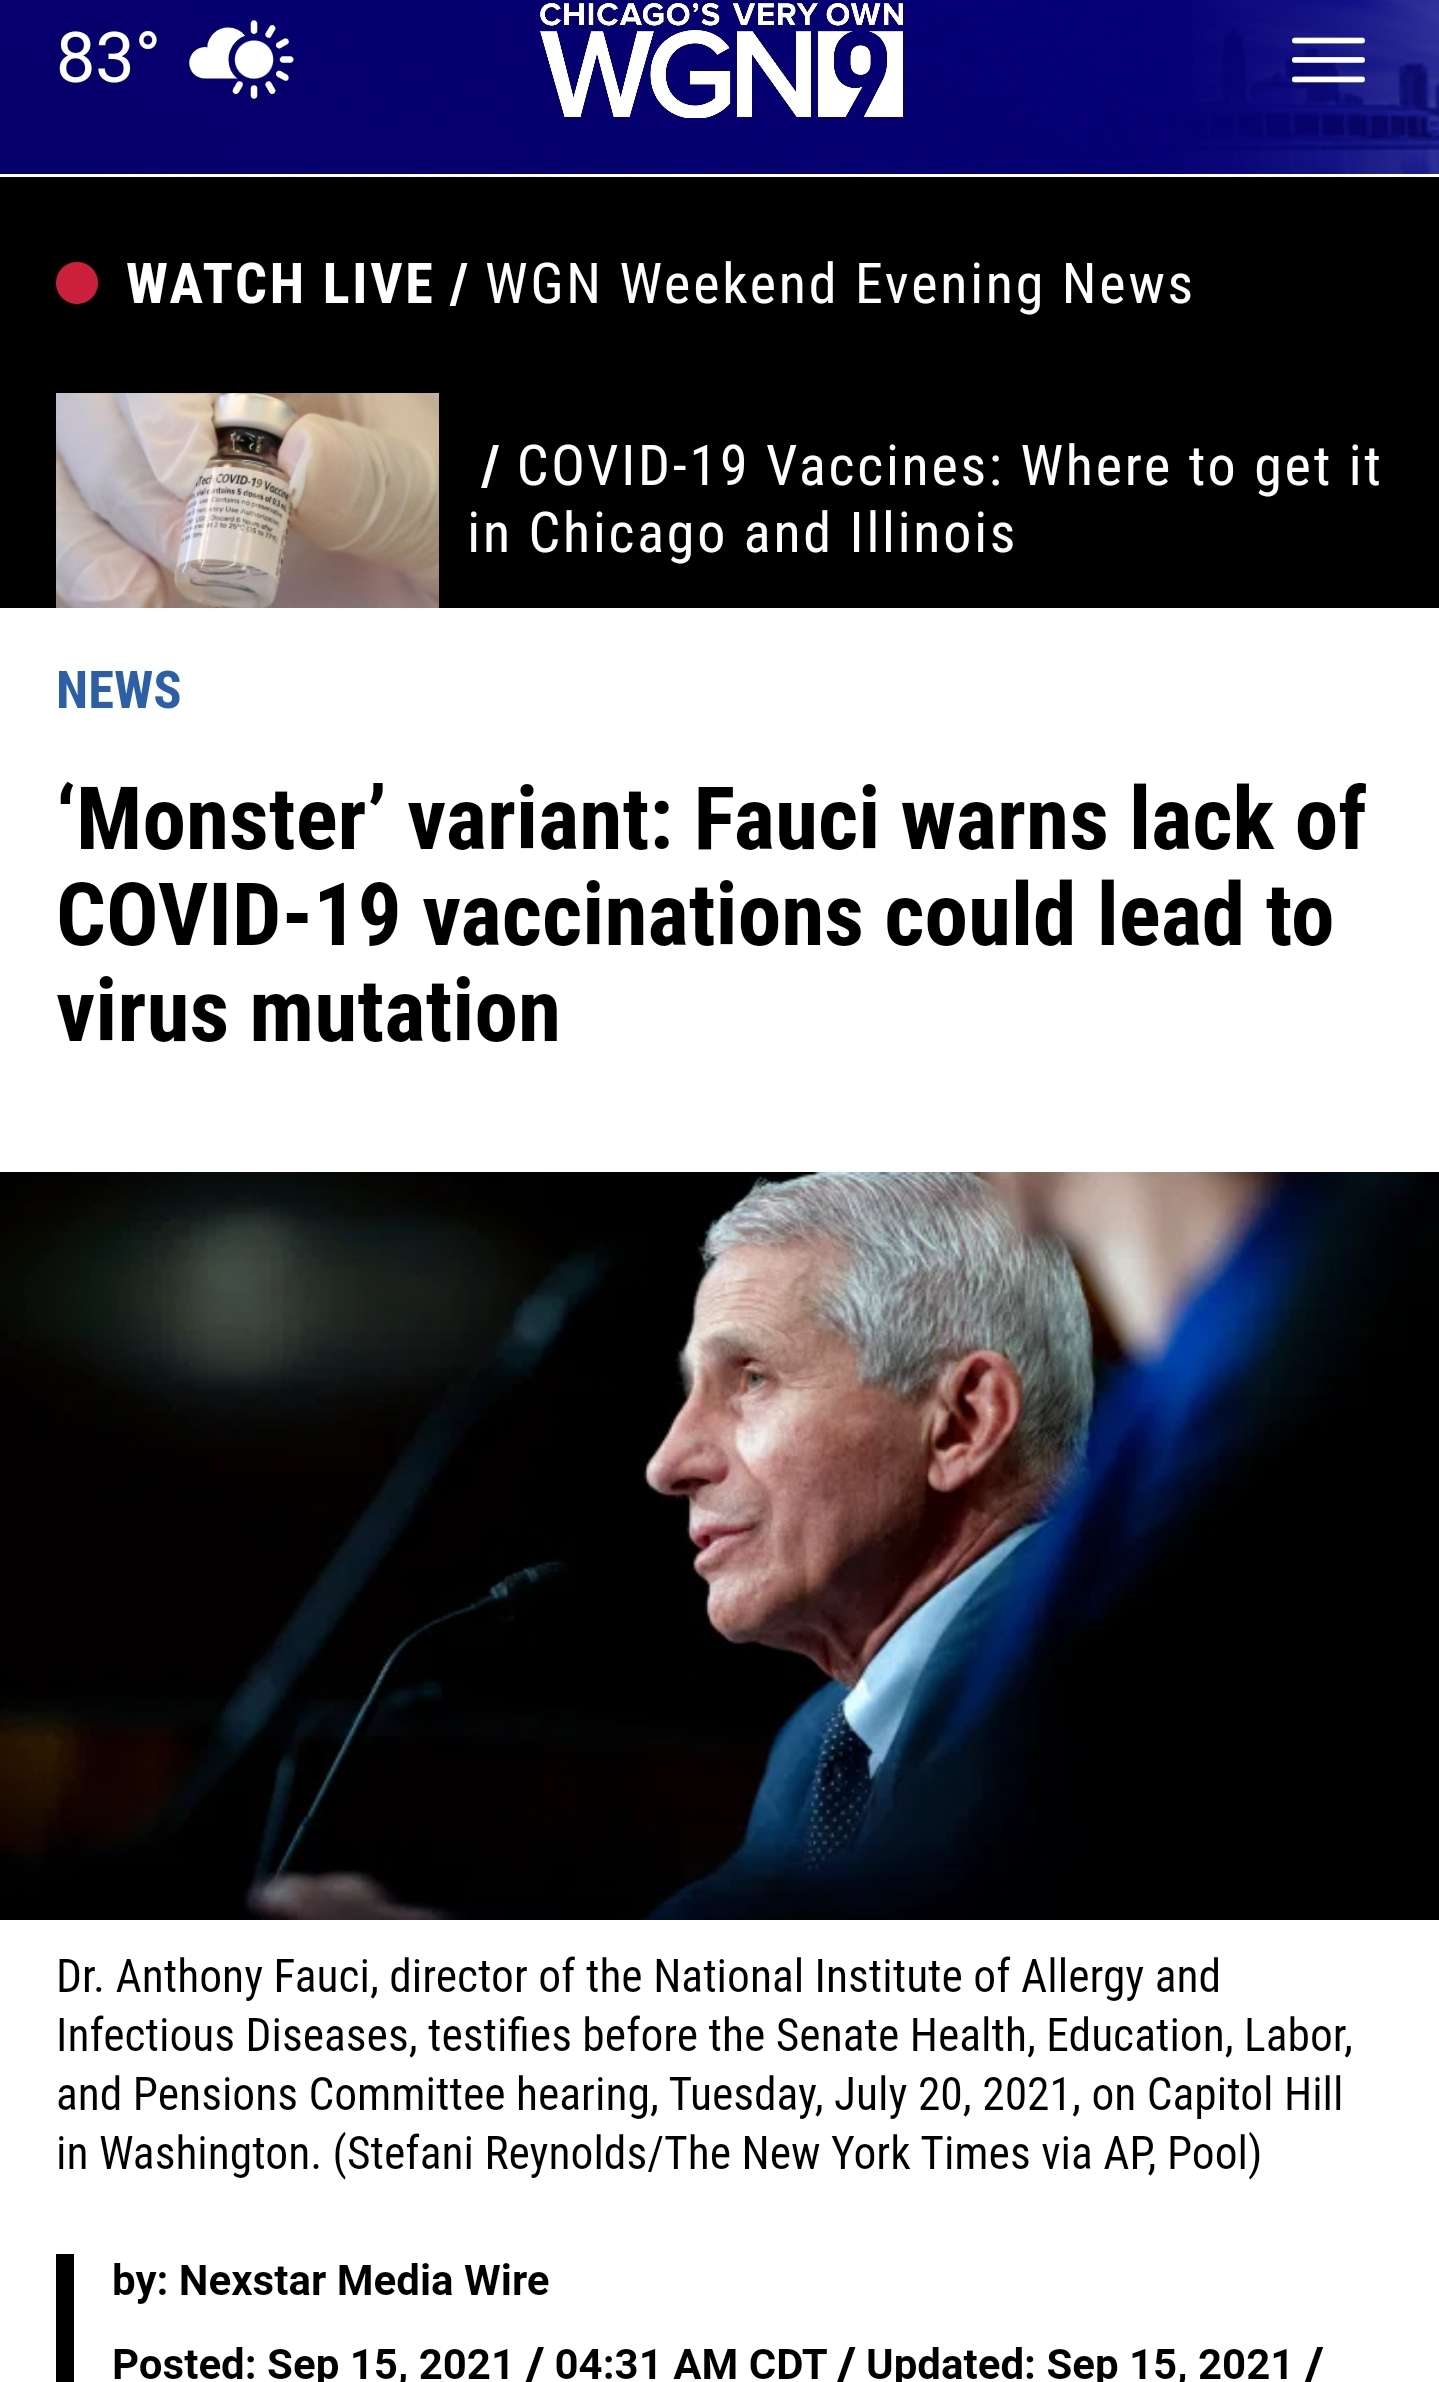Tap the 'Monster' variant article headline
This screenshot has height=2382, width=1439.
pyautogui.click(x=710, y=915)
